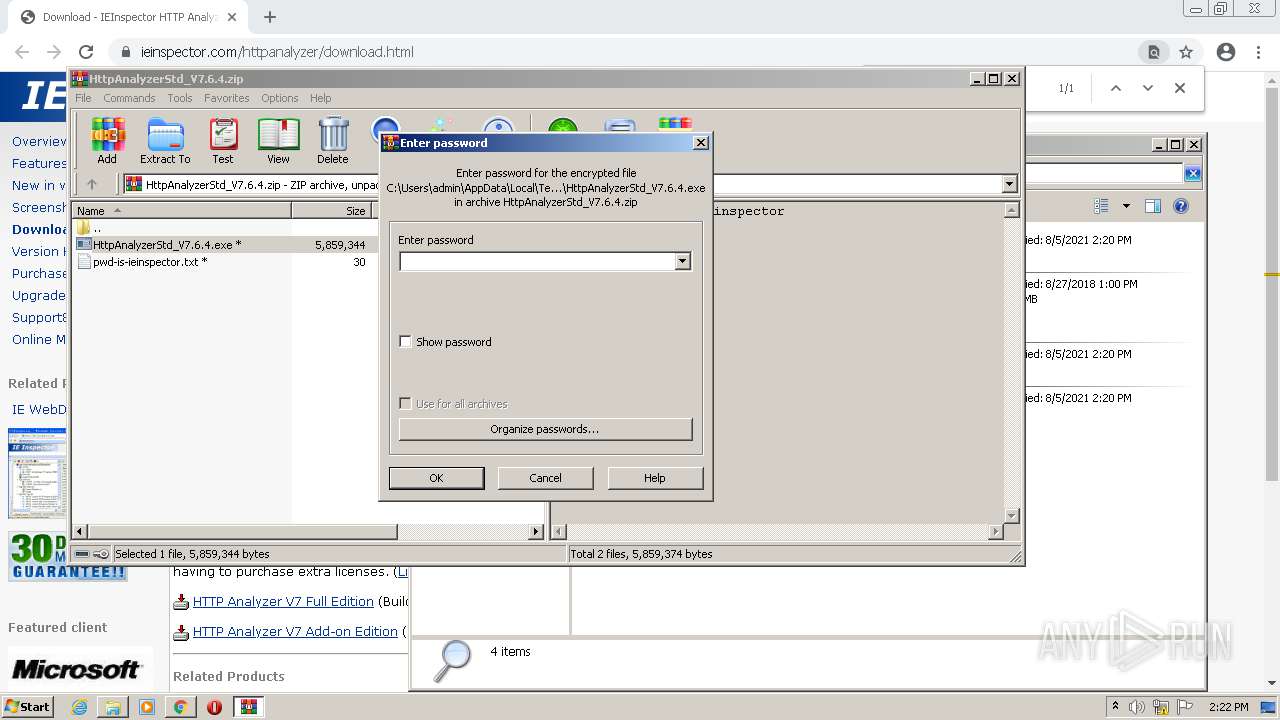This screenshot has height=720, width=1280.
Task: Launch Internet Explorer from taskbar
Action: click(x=79, y=707)
